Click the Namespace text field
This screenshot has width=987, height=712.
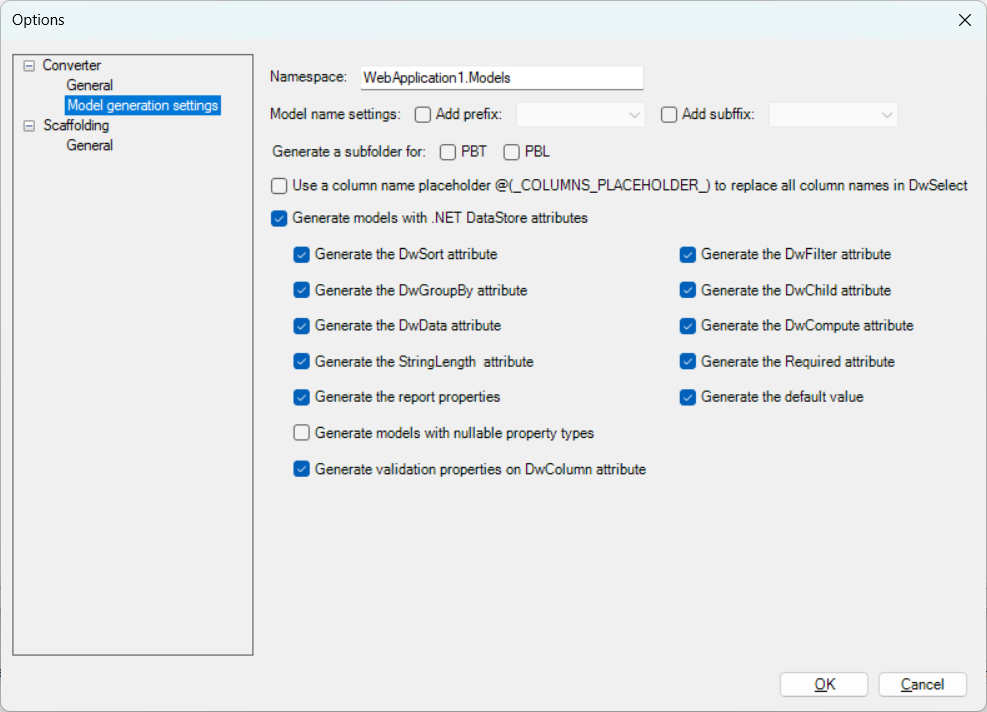[x=500, y=78]
